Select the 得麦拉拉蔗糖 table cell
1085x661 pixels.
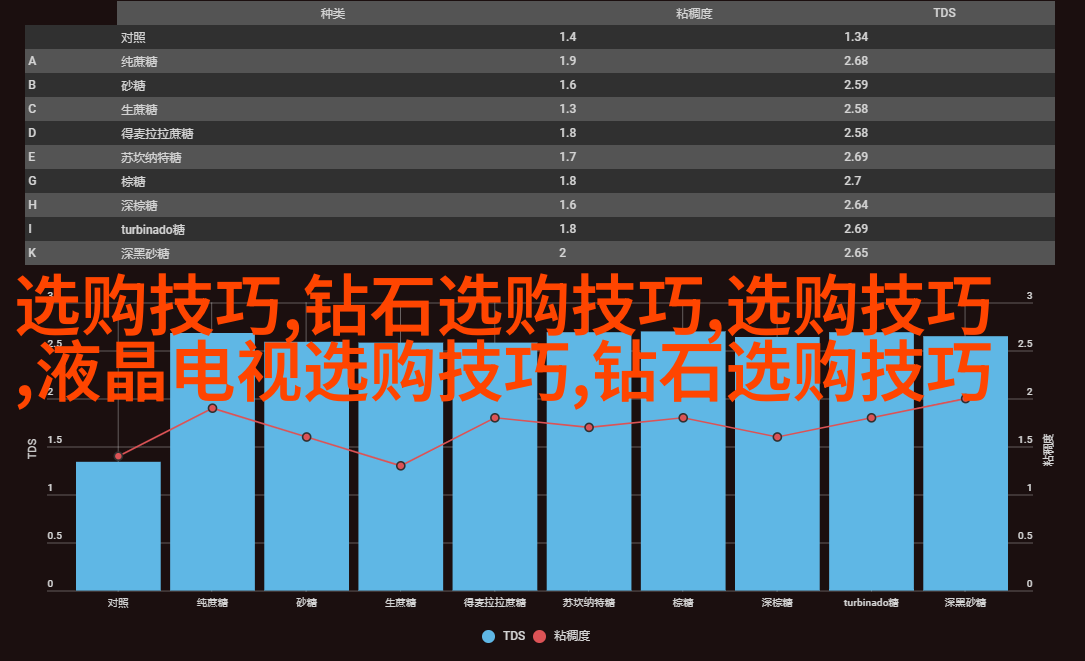pos(157,134)
